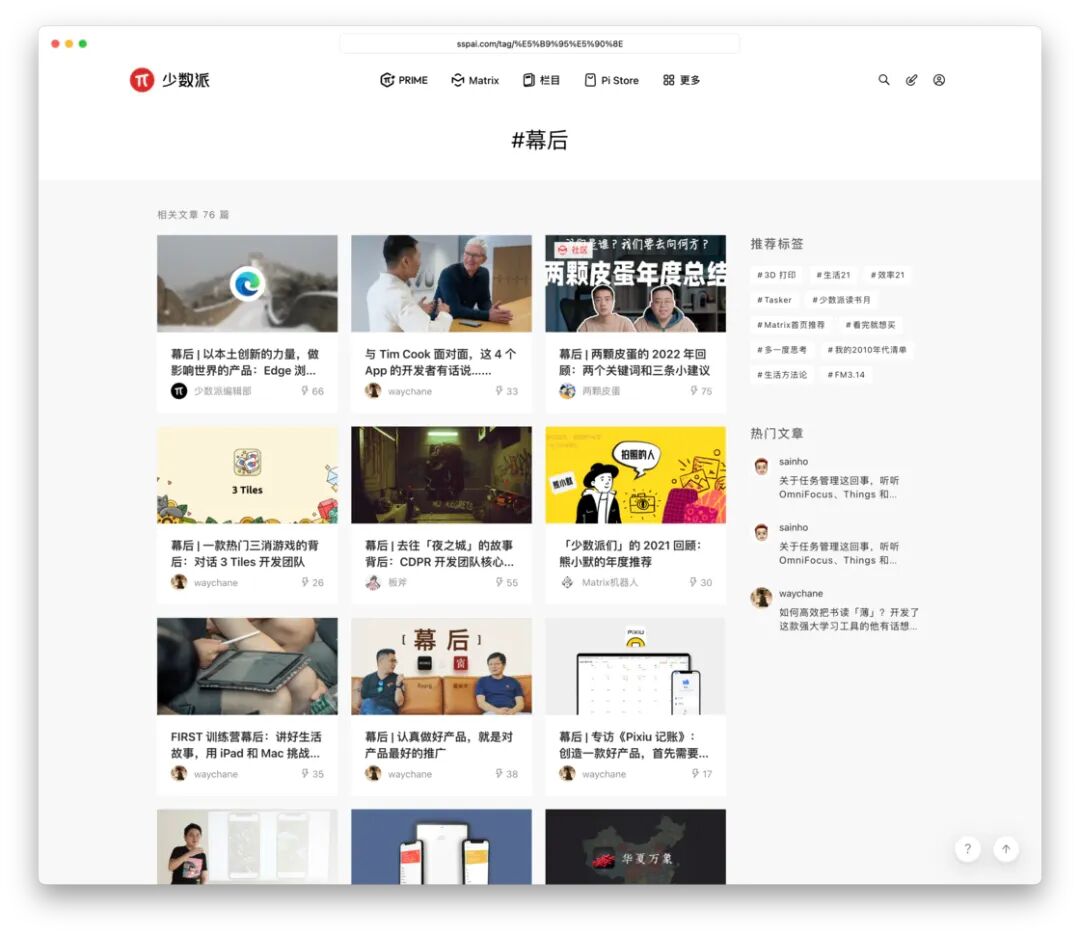
Task: Open the Edge browser article title
Action: [245, 362]
